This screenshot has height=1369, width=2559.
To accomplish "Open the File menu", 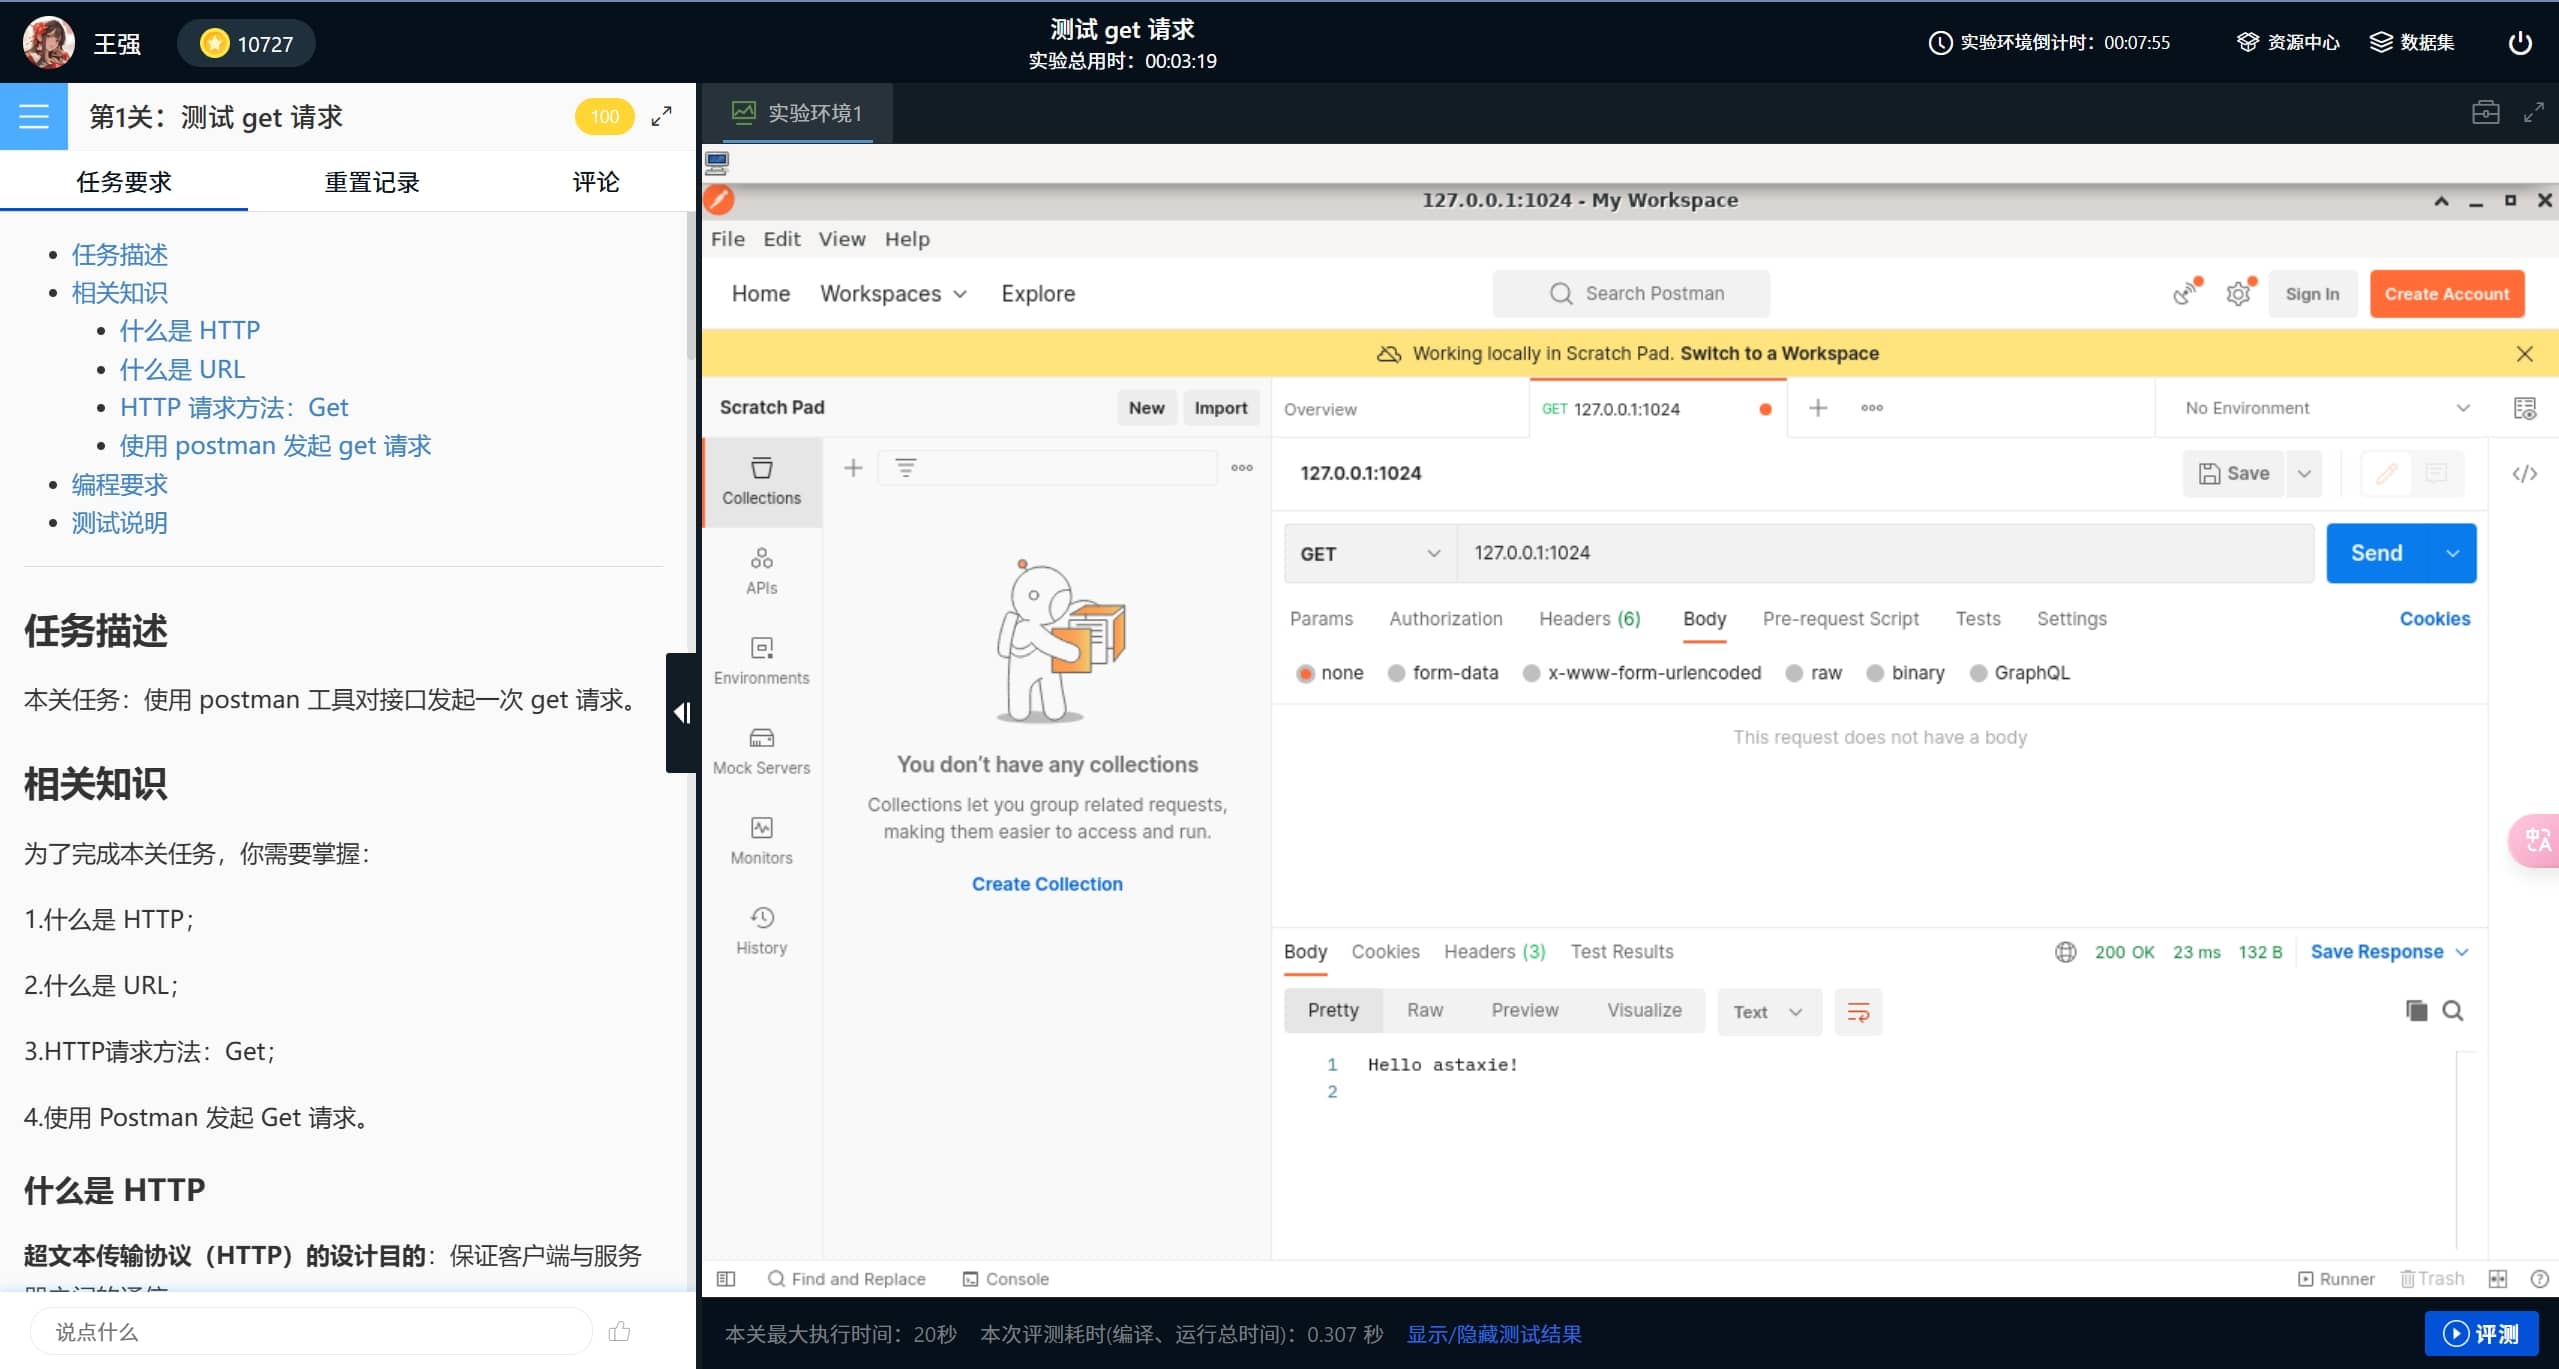I will [x=727, y=238].
